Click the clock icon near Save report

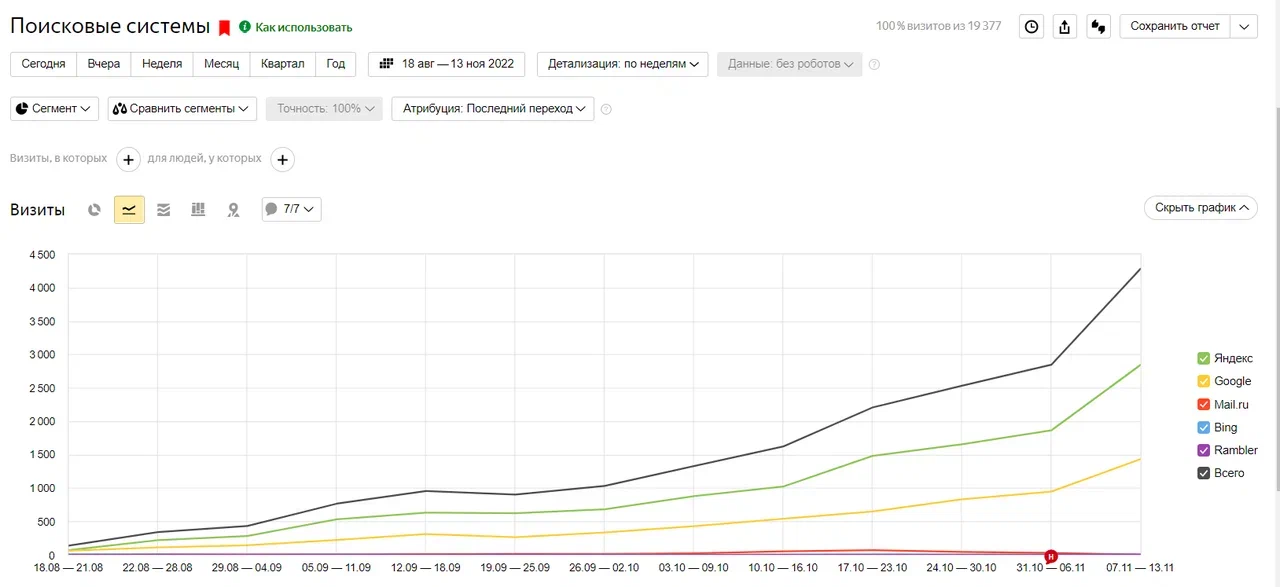1031,27
